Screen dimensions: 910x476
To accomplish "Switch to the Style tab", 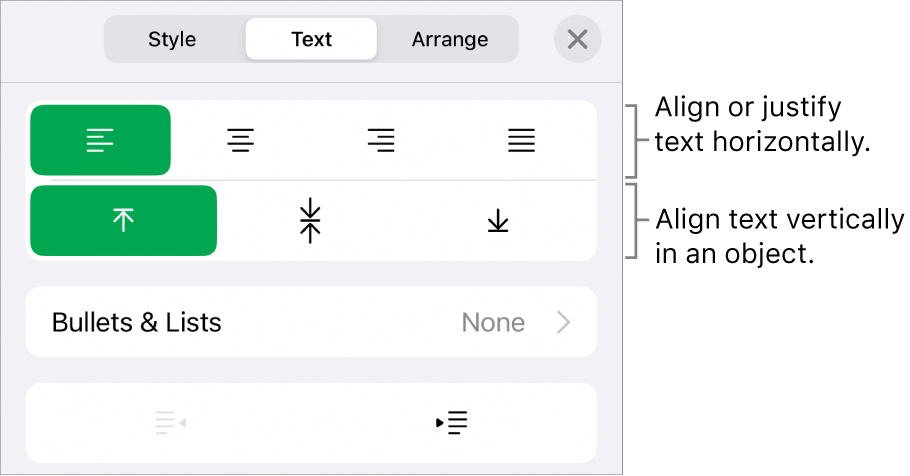I will pyautogui.click(x=172, y=40).
